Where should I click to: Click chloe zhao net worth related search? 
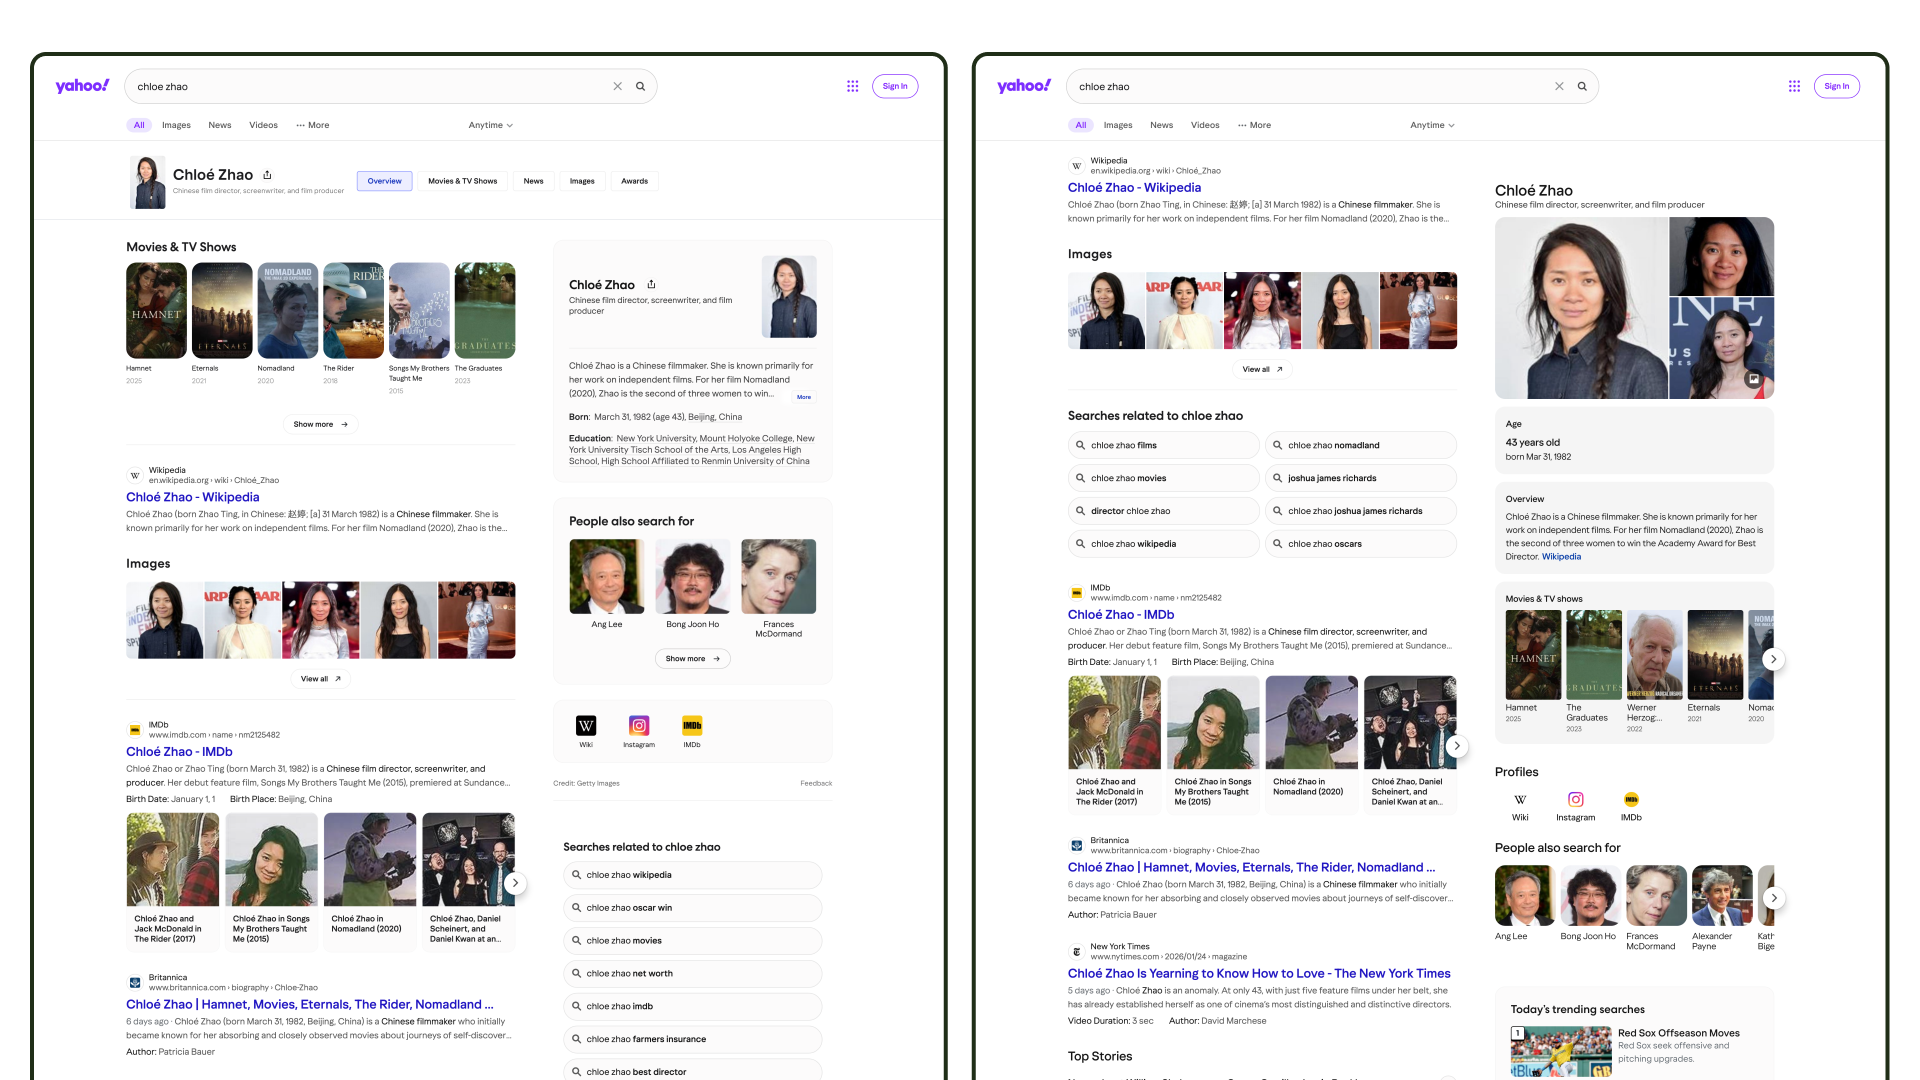point(629,974)
